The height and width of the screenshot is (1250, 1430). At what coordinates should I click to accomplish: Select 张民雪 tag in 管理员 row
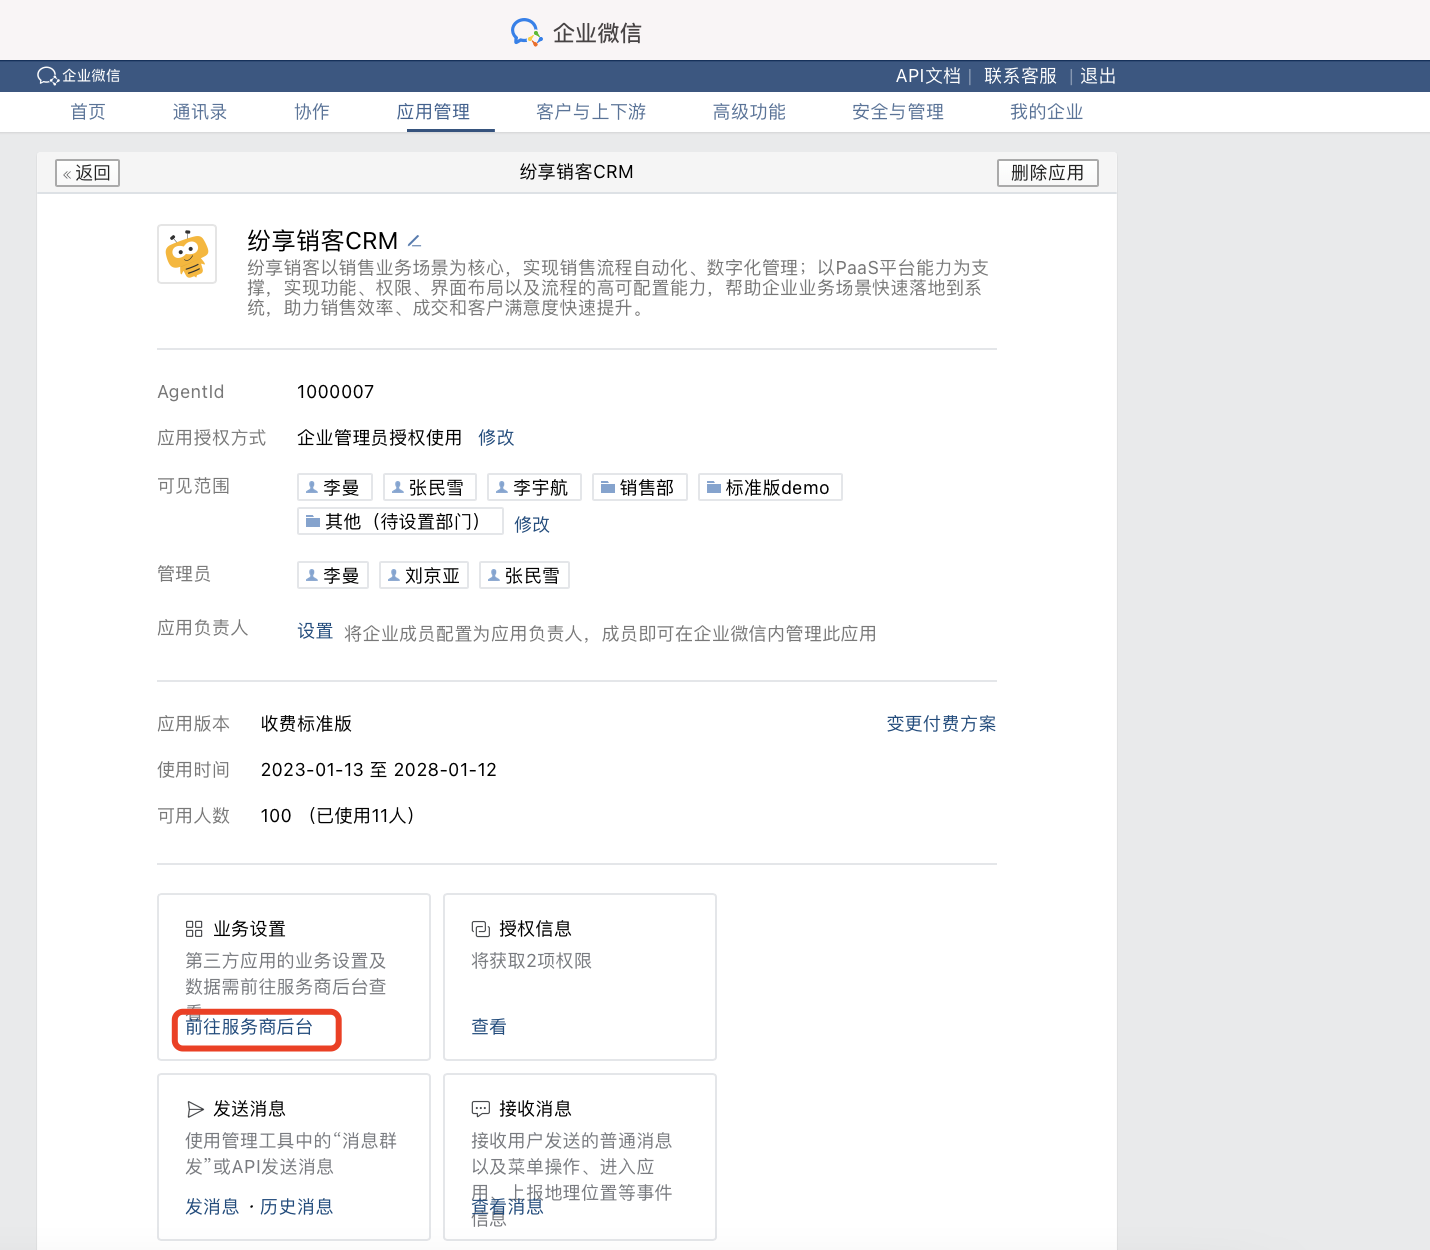tap(524, 575)
